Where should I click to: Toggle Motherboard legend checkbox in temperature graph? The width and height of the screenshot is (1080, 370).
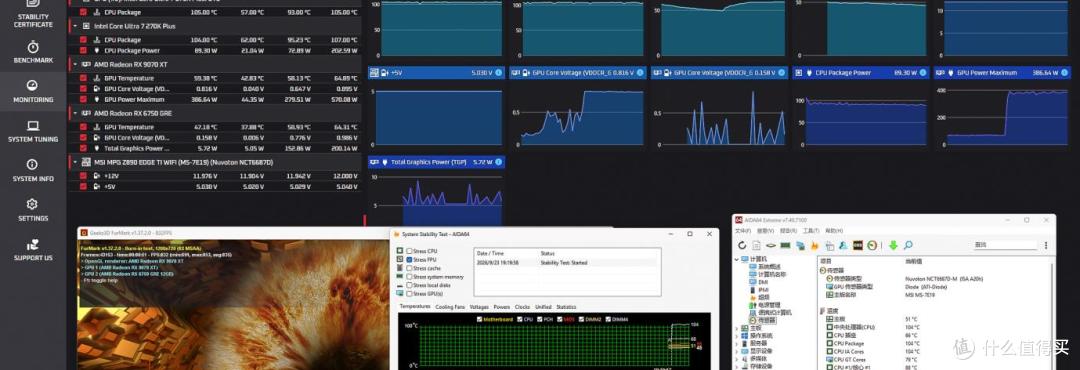tap(480, 319)
